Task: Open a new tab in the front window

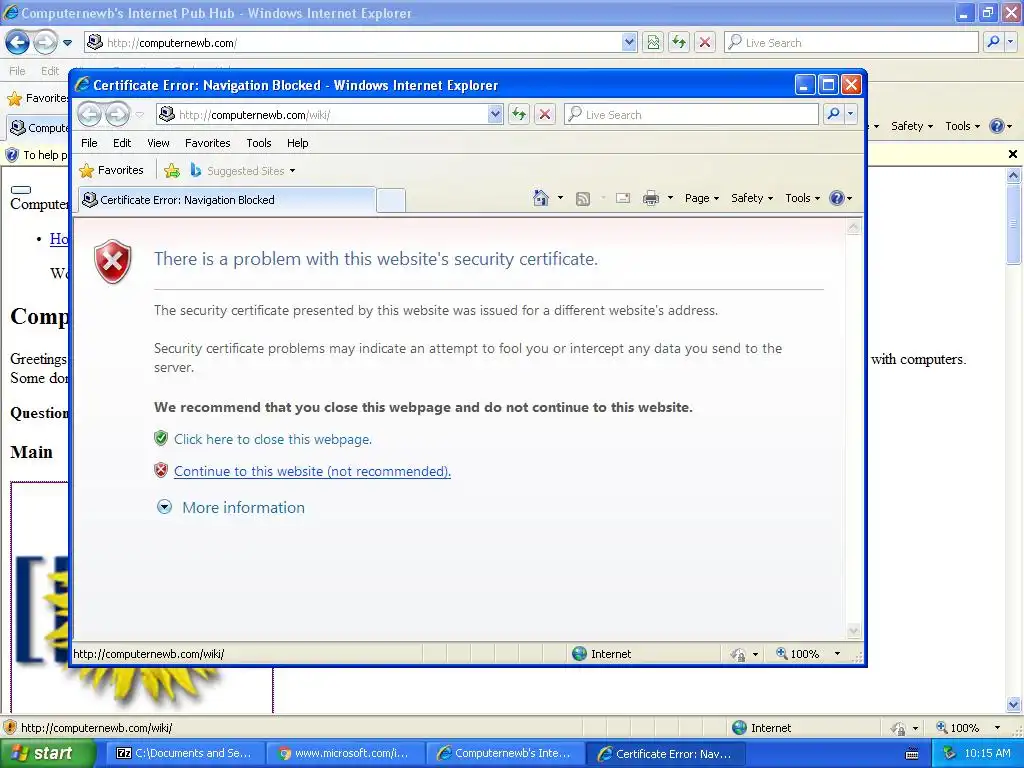Action: [391, 200]
